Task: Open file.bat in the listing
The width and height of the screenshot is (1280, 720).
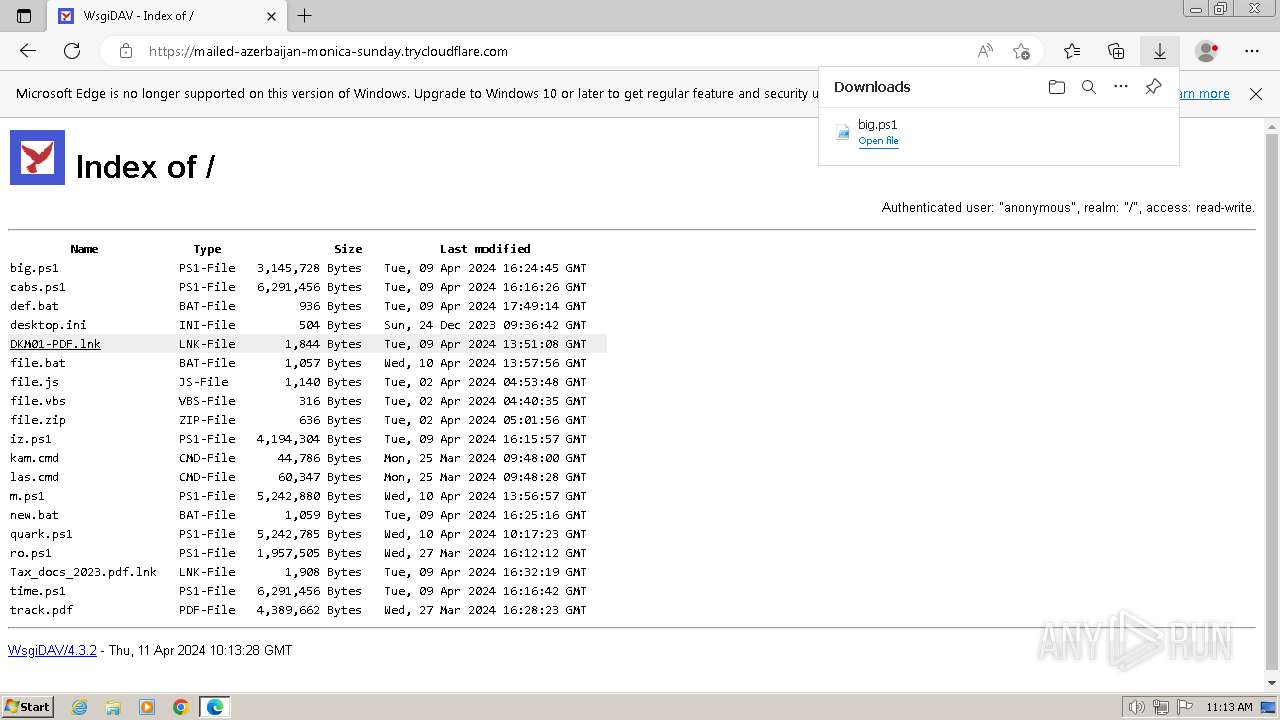Action: (x=38, y=363)
